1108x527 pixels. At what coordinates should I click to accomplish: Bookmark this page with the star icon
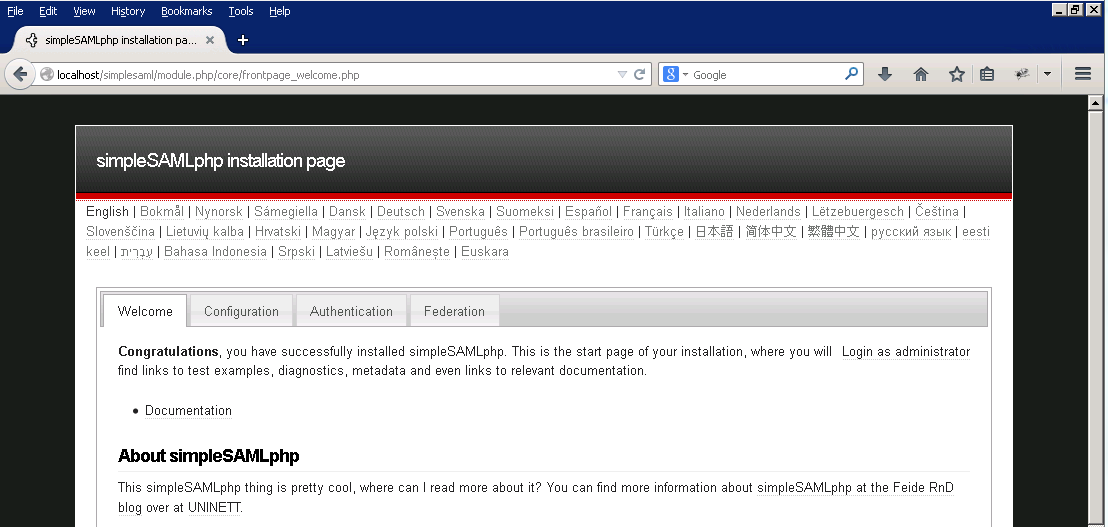(x=956, y=74)
